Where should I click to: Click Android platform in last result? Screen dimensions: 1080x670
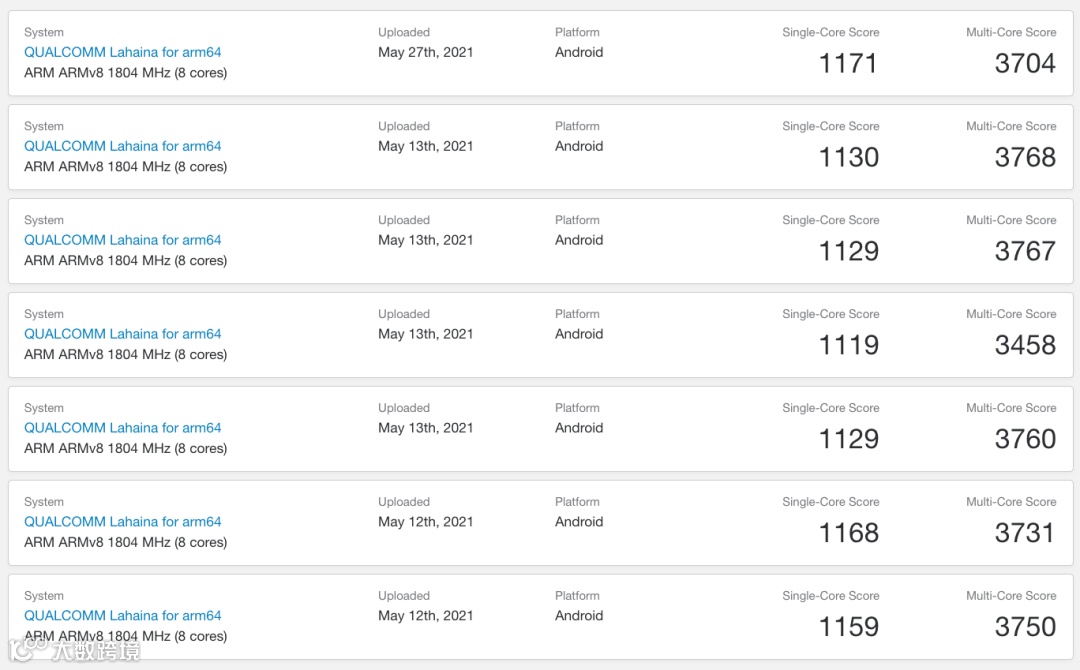point(579,616)
